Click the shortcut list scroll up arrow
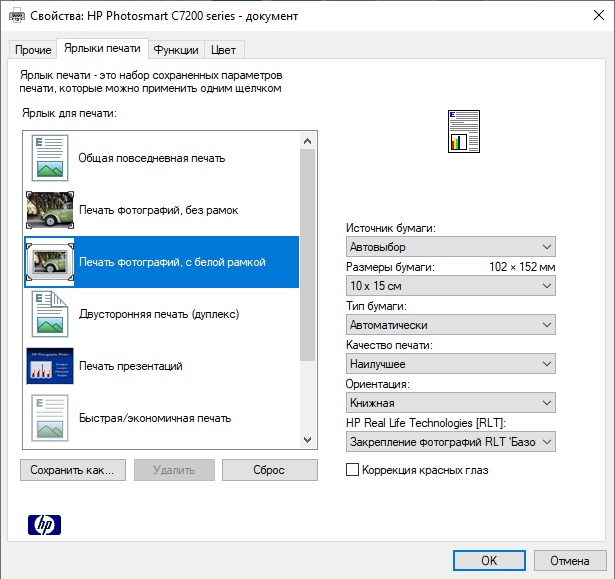Viewport: 615px width, 579px height. tap(308, 141)
